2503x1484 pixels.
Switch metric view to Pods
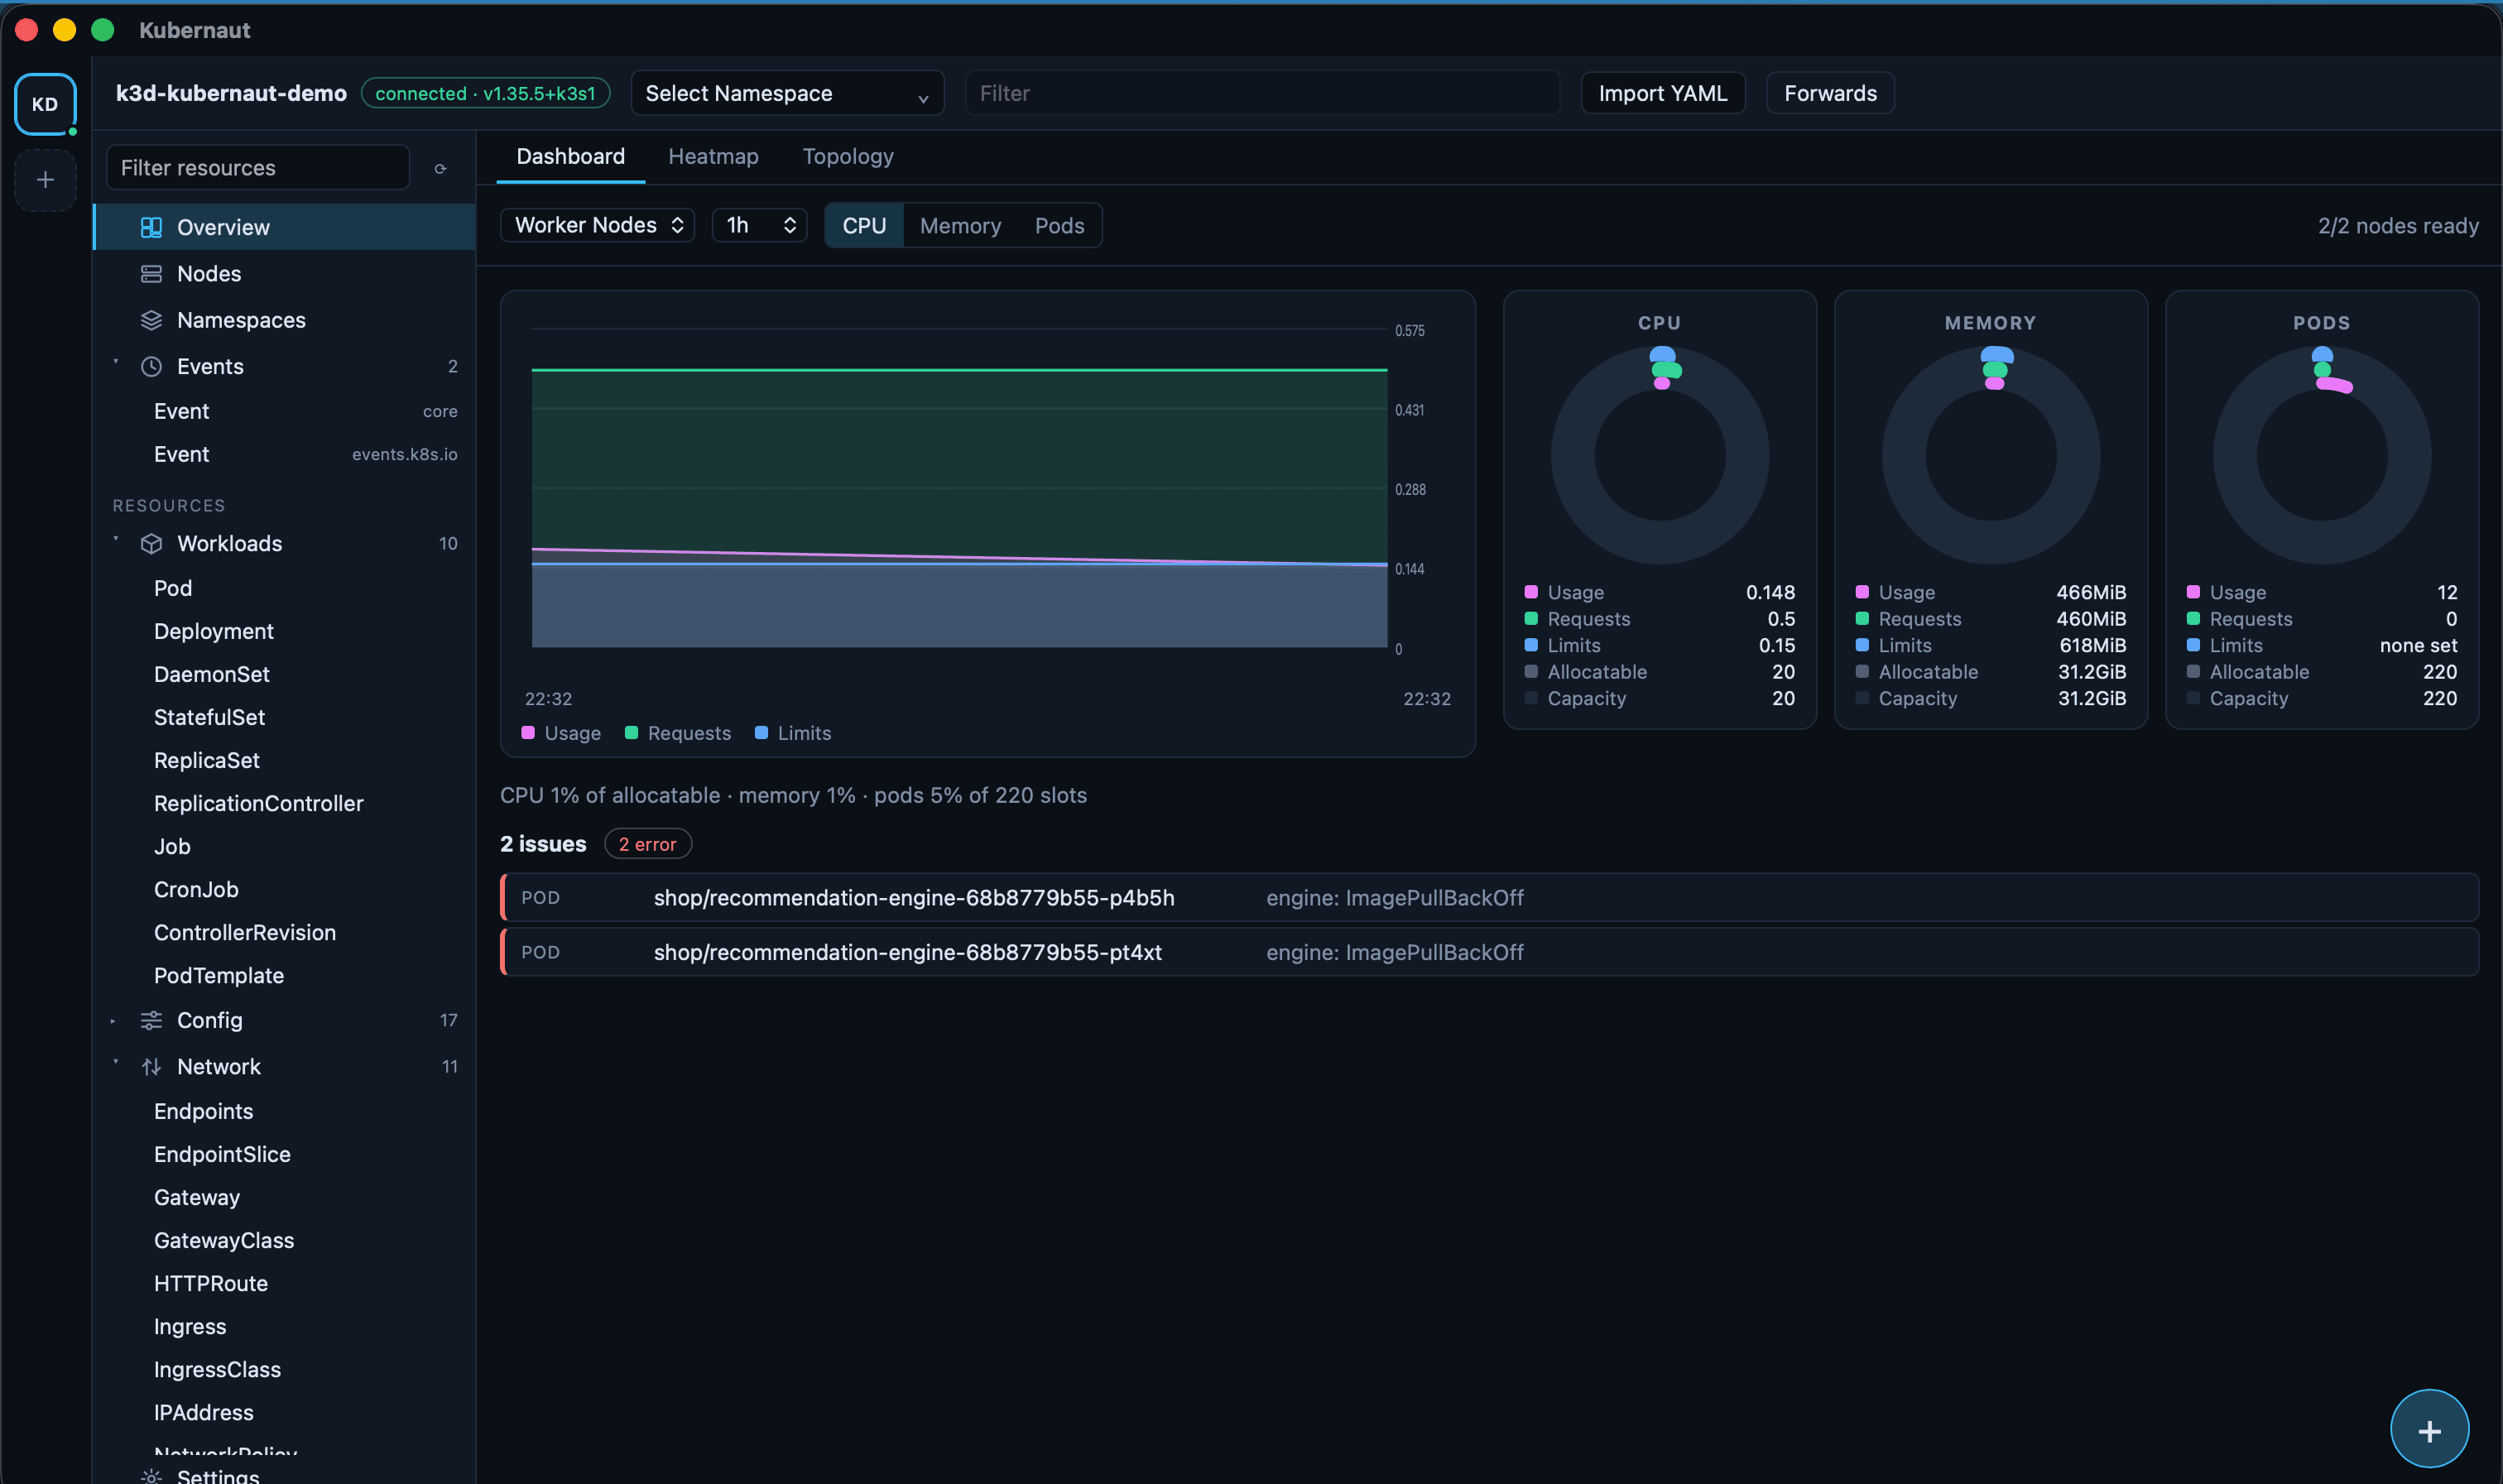[x=1059, y=225]
